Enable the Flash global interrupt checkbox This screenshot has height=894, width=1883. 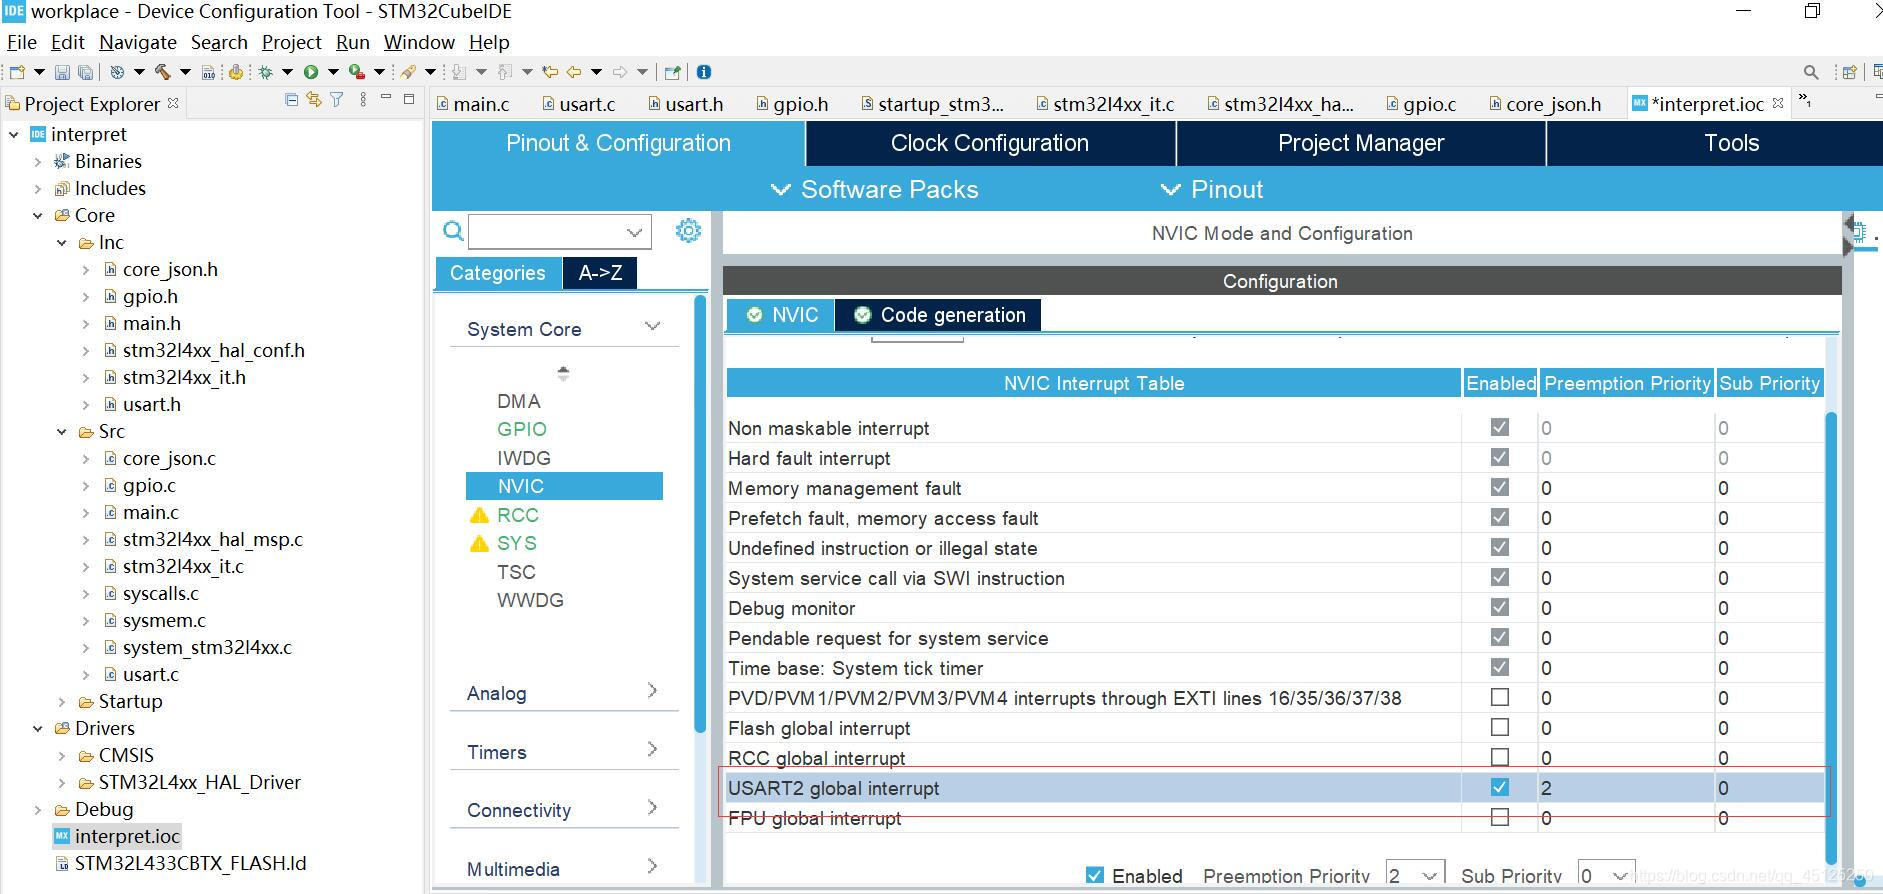[1499, 727]
